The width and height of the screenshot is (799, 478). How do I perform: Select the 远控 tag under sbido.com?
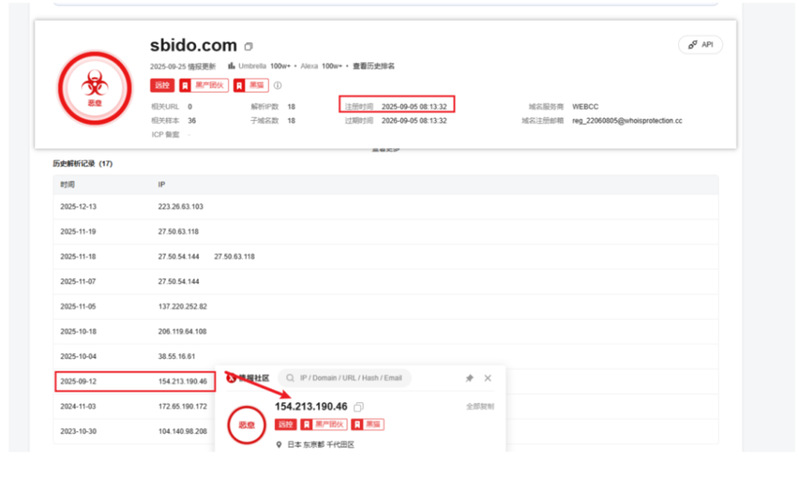[x=161, y=86]
